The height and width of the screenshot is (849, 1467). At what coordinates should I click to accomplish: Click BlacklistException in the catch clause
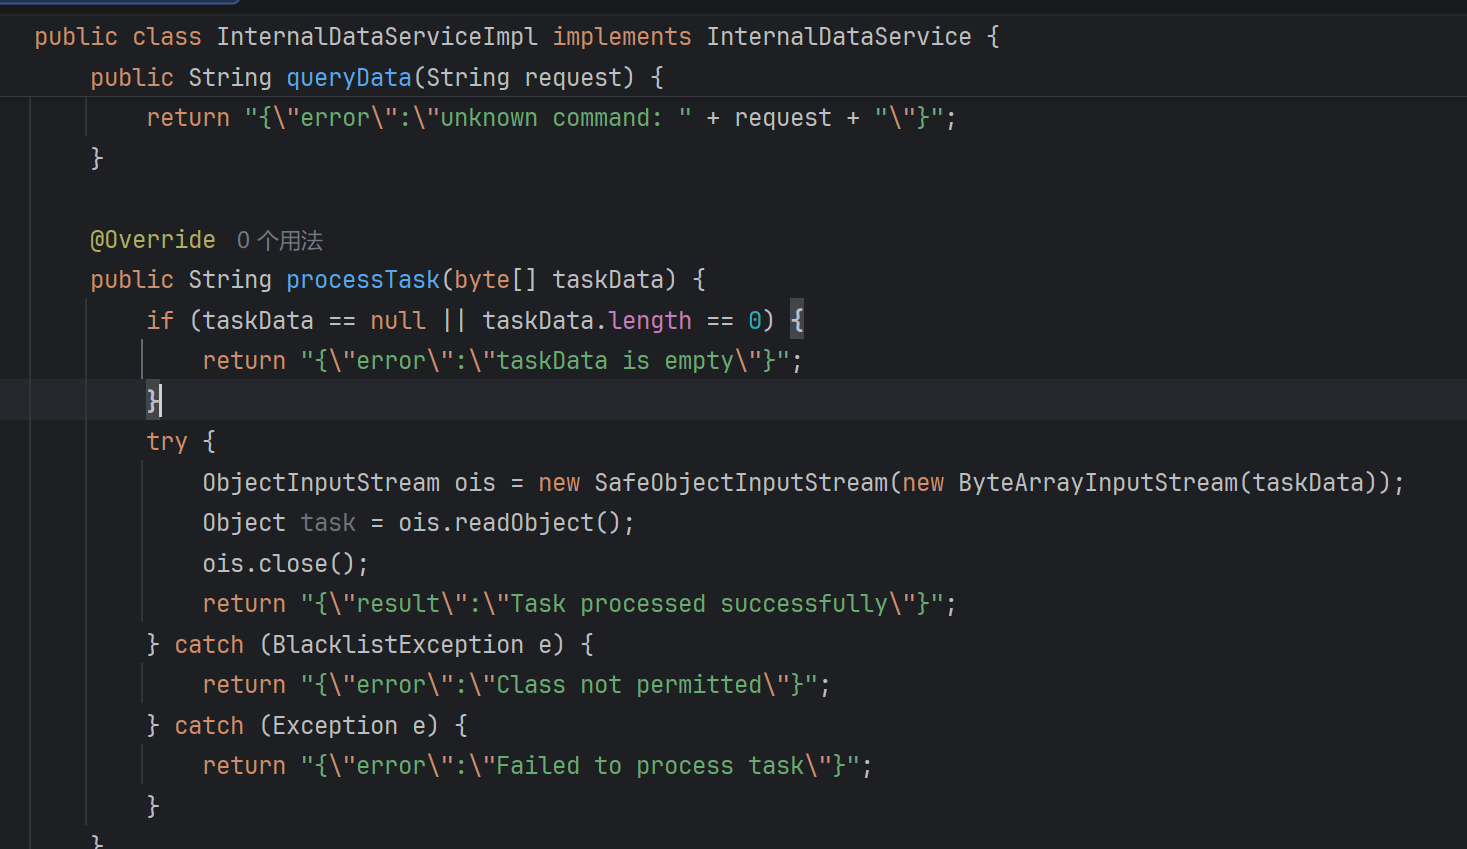(x=398, y=645)
